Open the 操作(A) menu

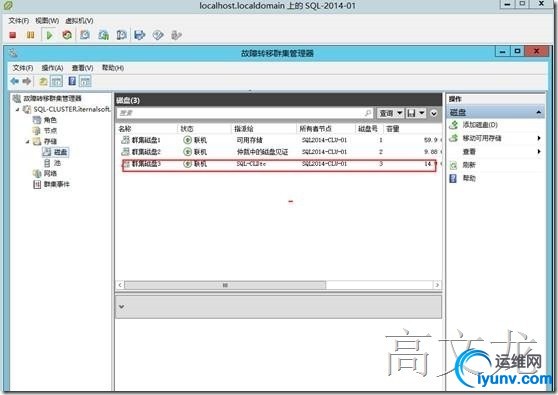click(x=52, y=68)
